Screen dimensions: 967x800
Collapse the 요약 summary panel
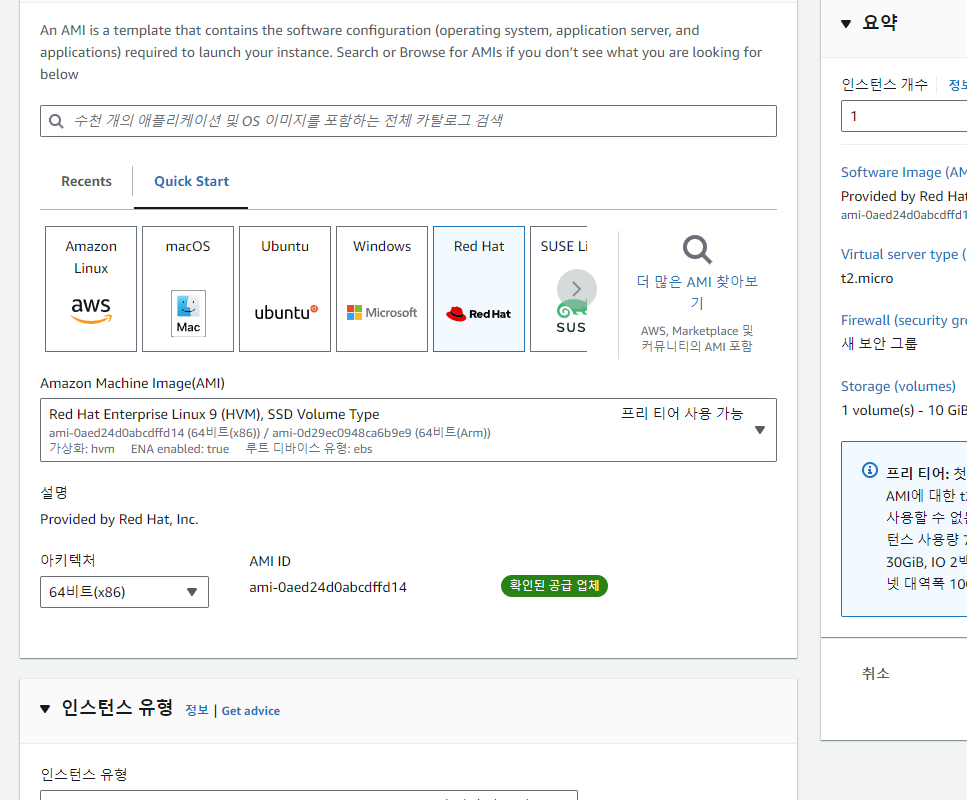pyautogui.click(x=846, y=23)
